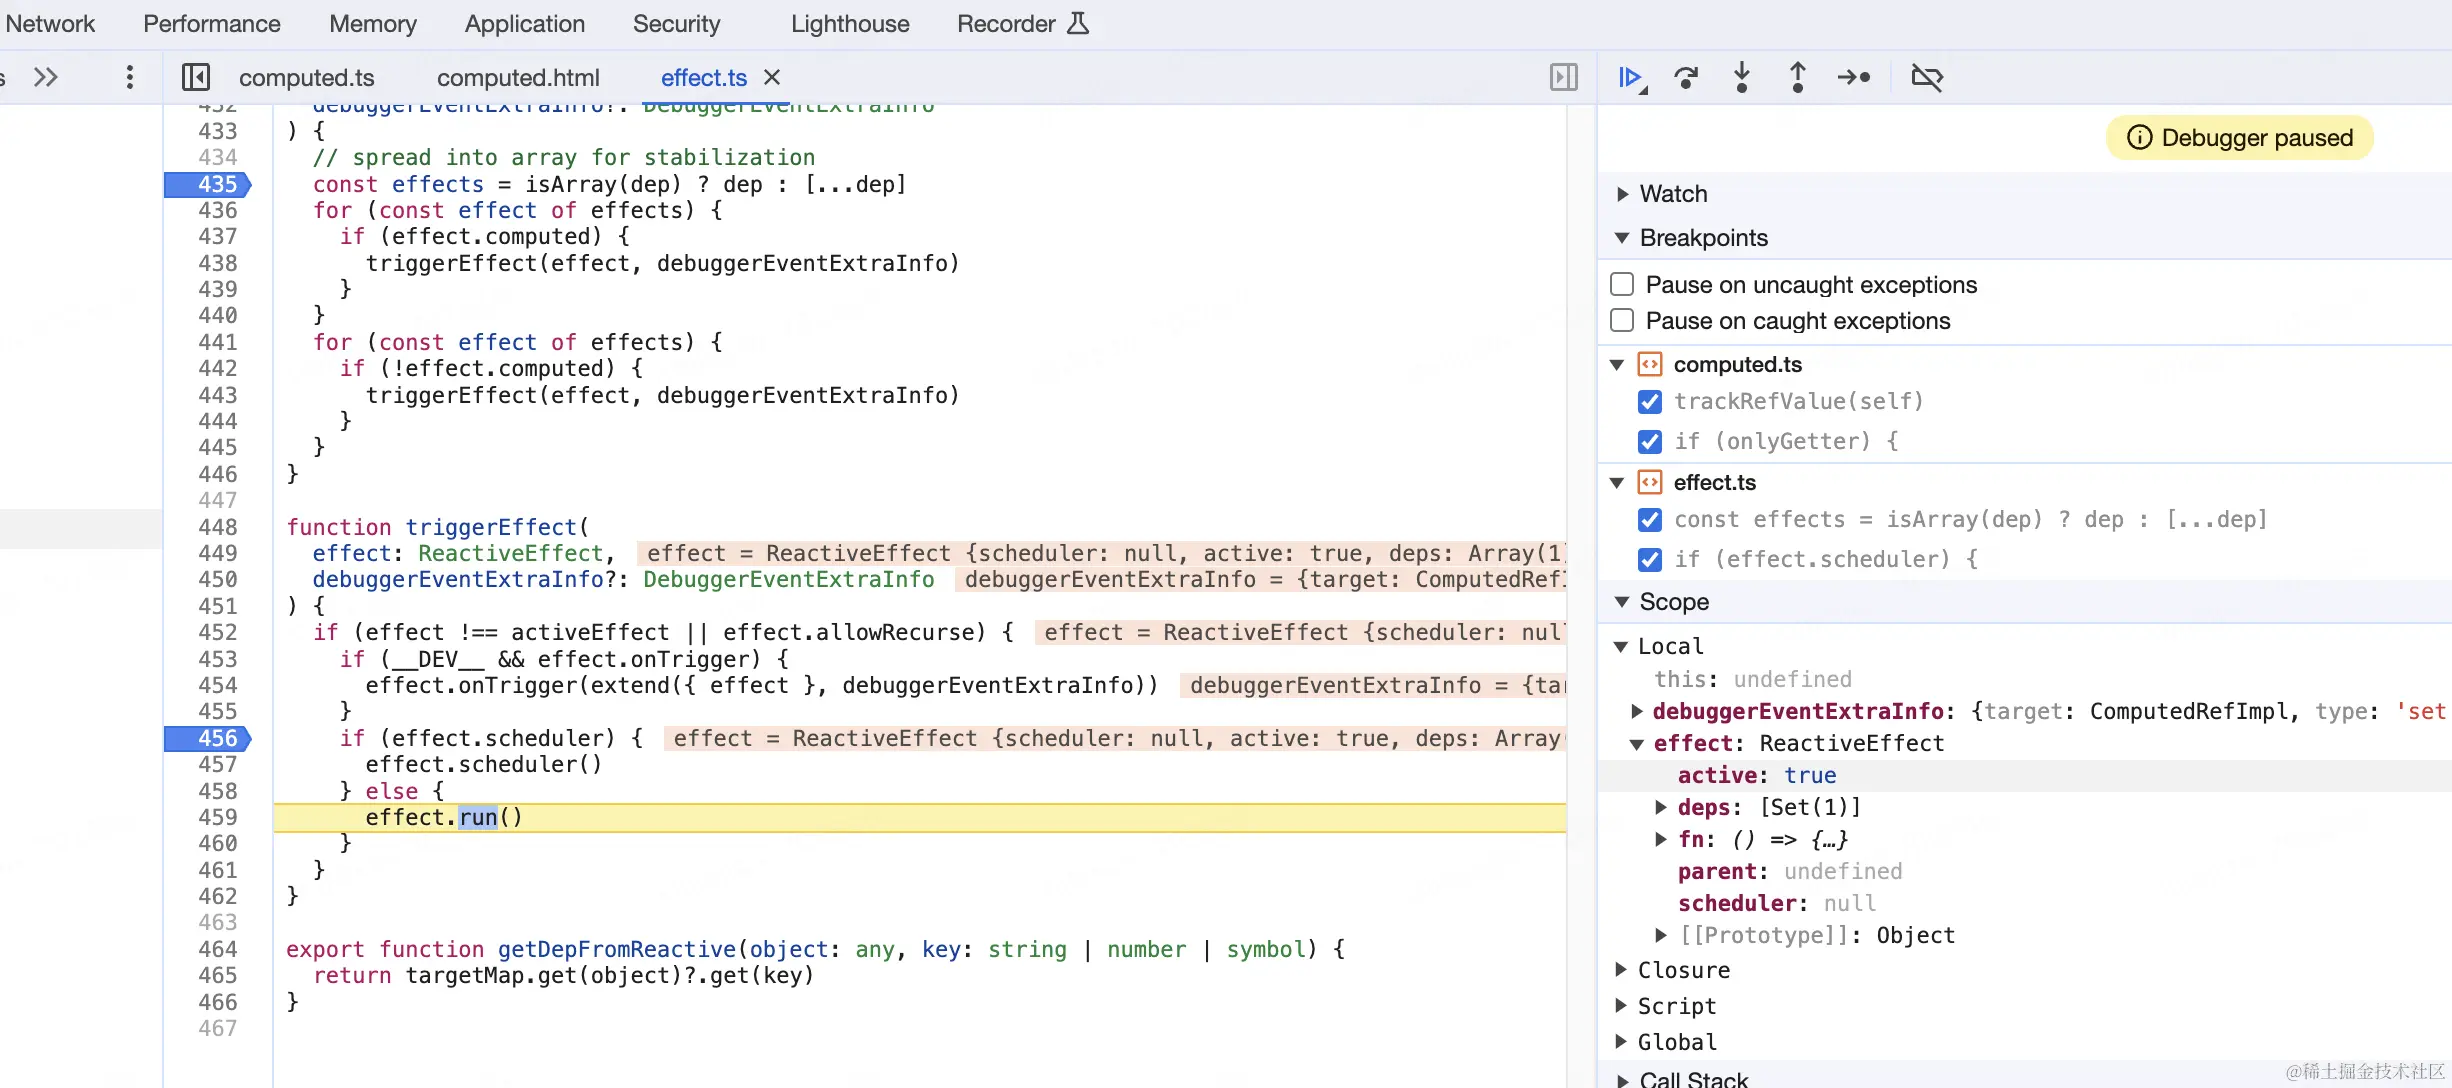Step out of current function
The height and width of the screenshot is (1088, 2452).
click(1797, 78)
